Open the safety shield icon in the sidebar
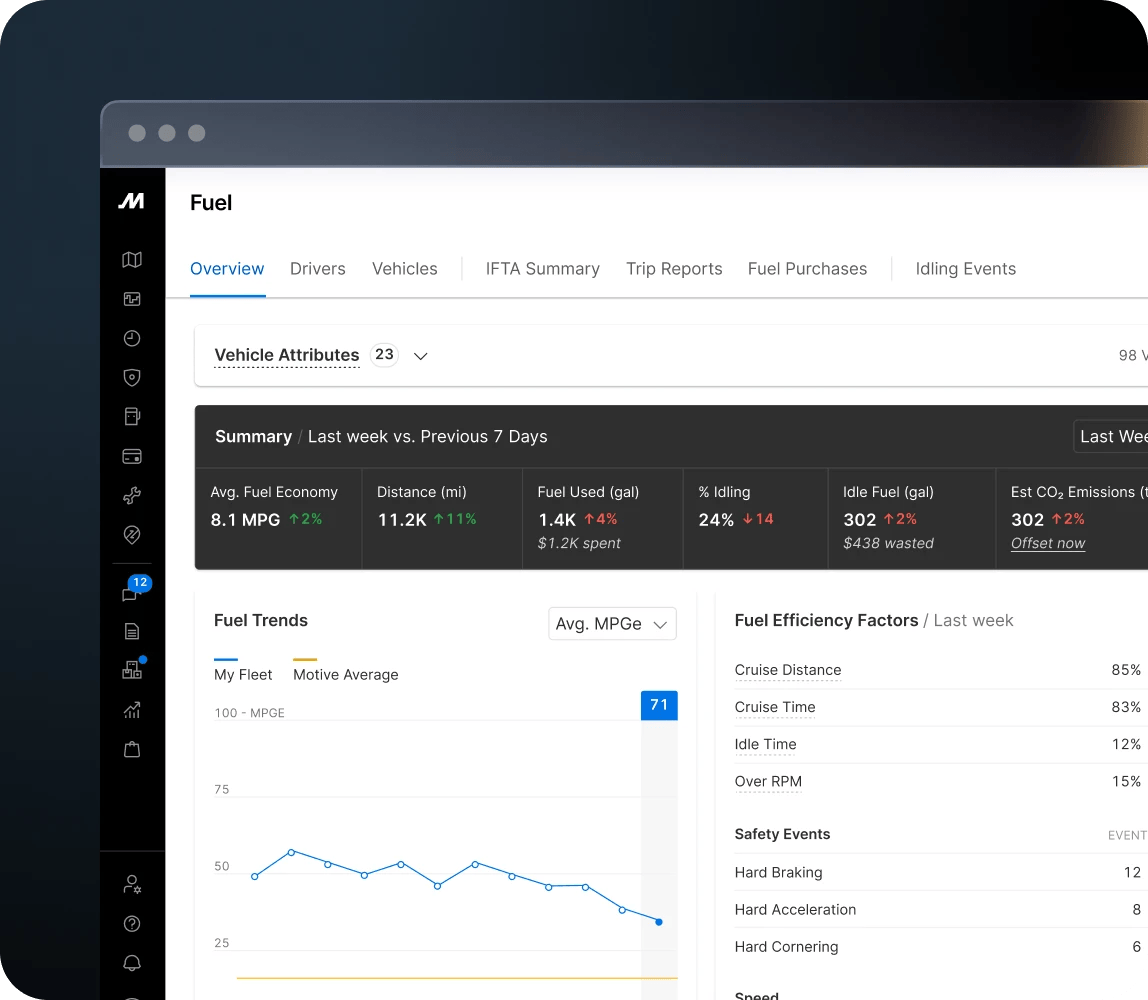Image resolution: width=1148 pixels, height=1000 pixels. (132, 378)
